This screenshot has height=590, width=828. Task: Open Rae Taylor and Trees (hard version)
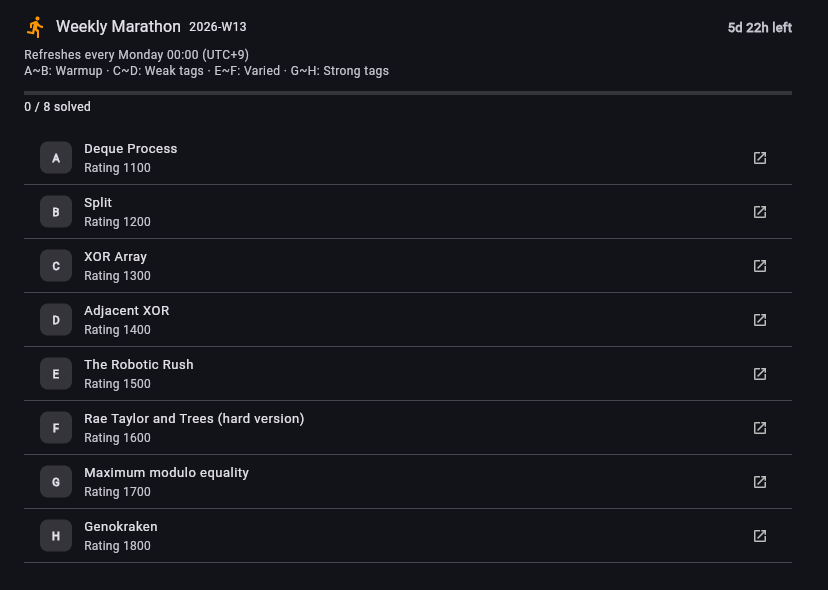click(194, 419)
